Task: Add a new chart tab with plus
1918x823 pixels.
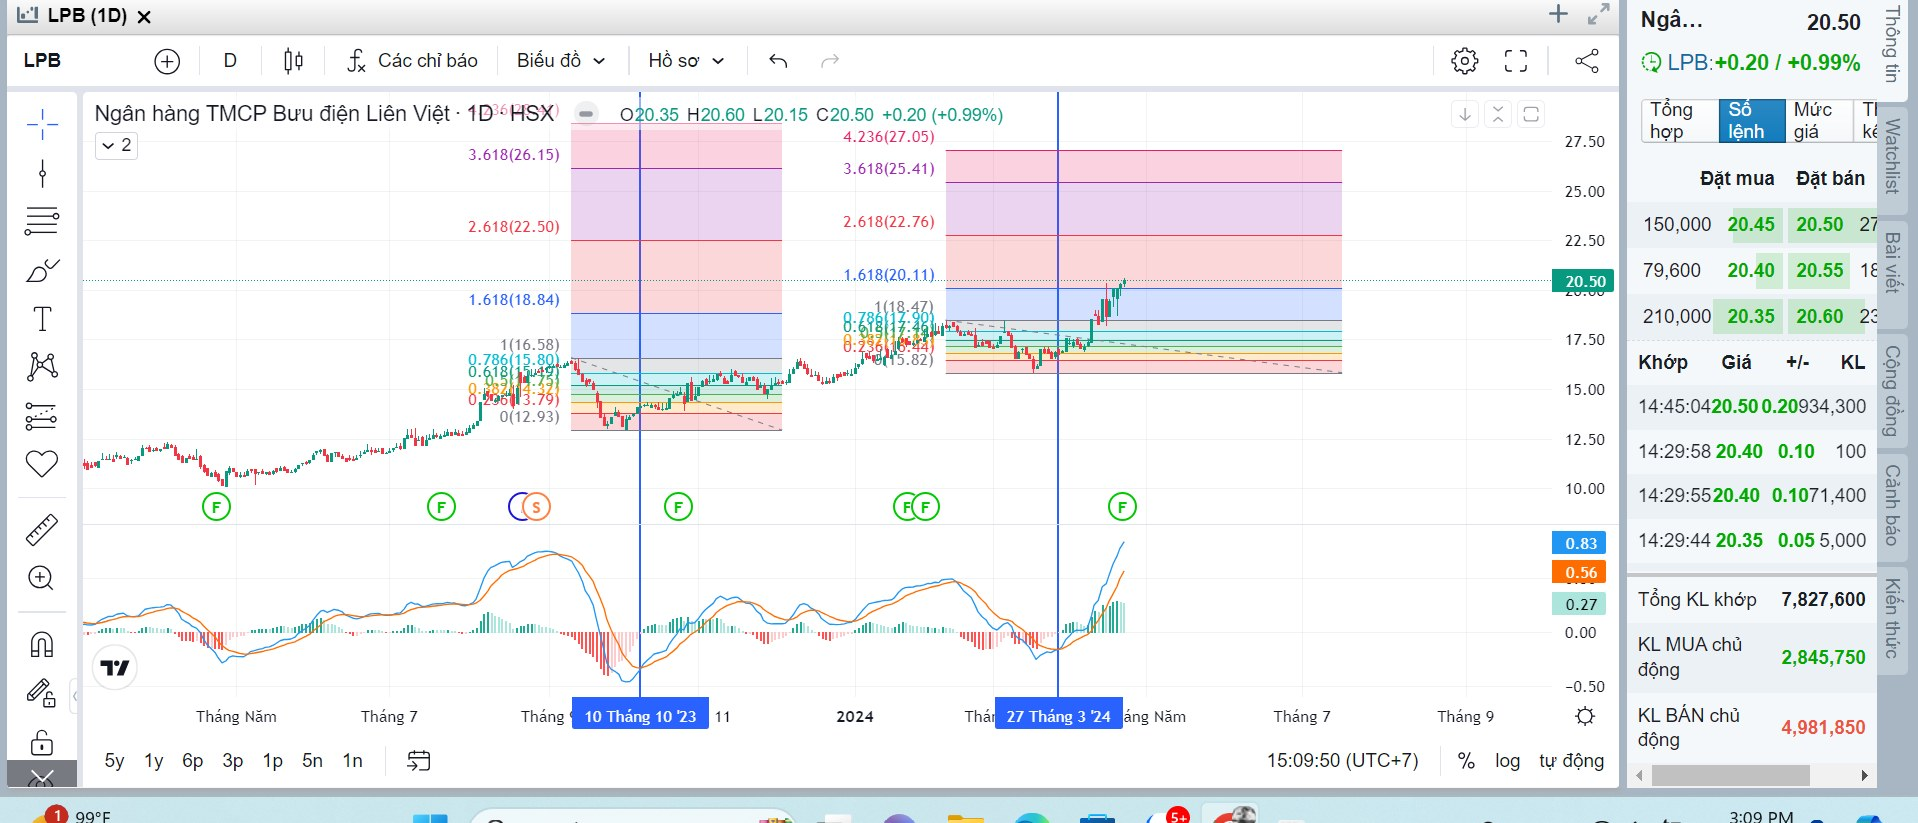Action: pos(1558,14)
